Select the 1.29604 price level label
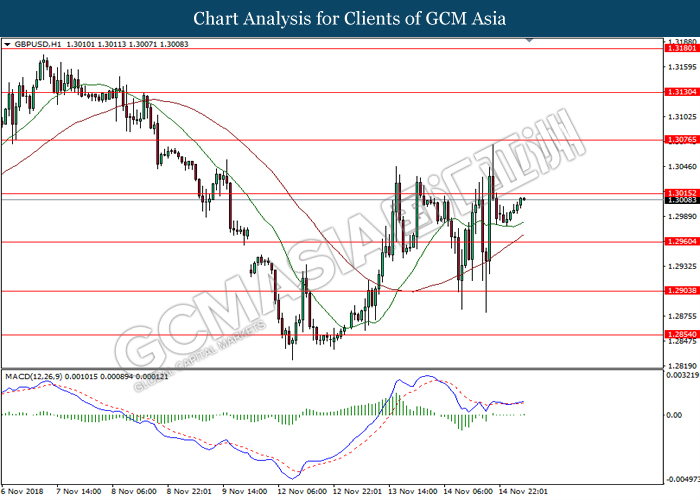 [x=682, y=242]
